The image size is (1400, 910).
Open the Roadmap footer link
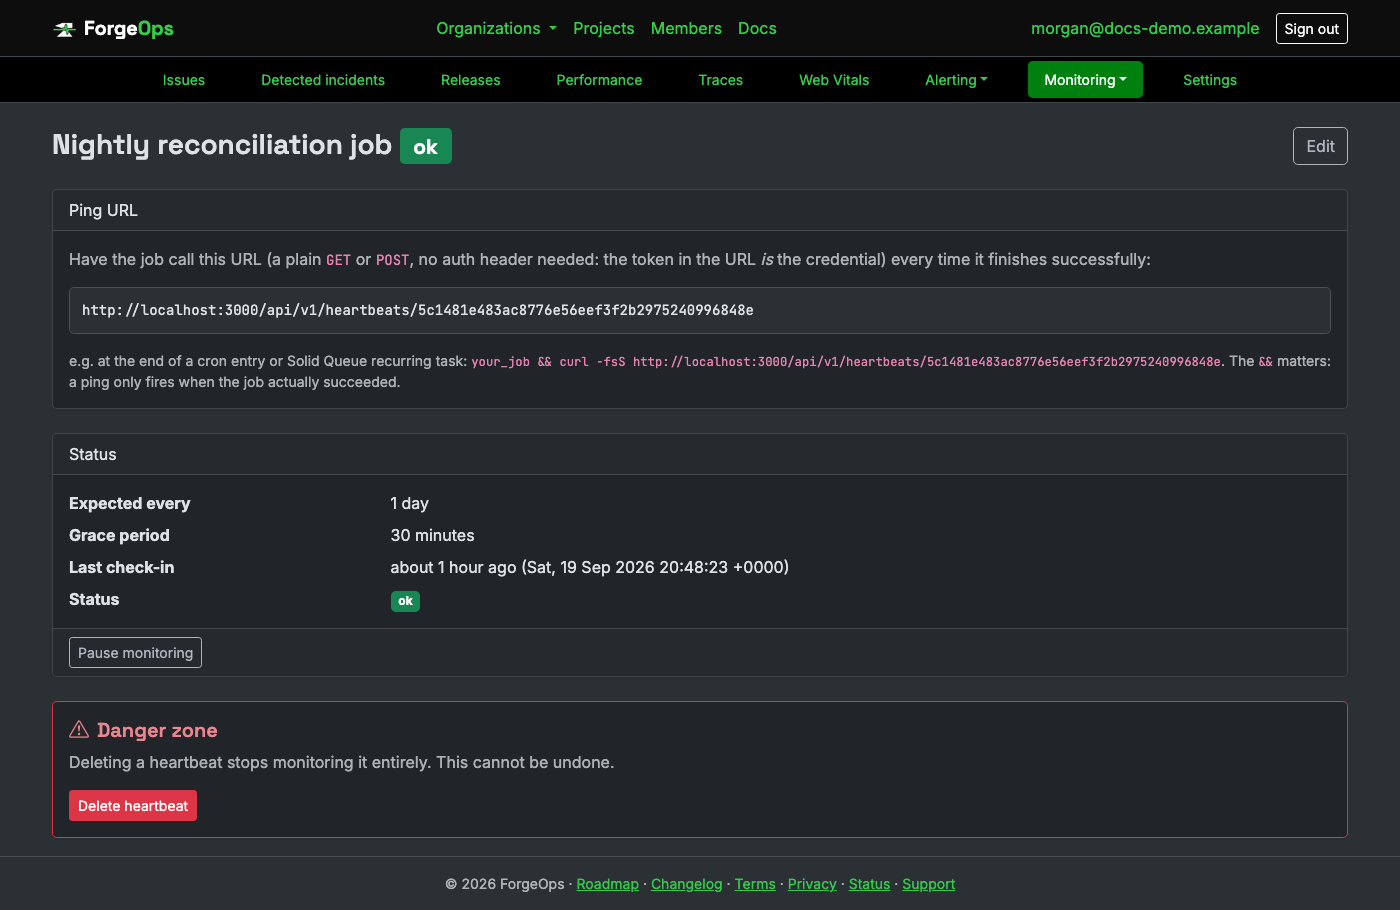(x=608, y=884)
